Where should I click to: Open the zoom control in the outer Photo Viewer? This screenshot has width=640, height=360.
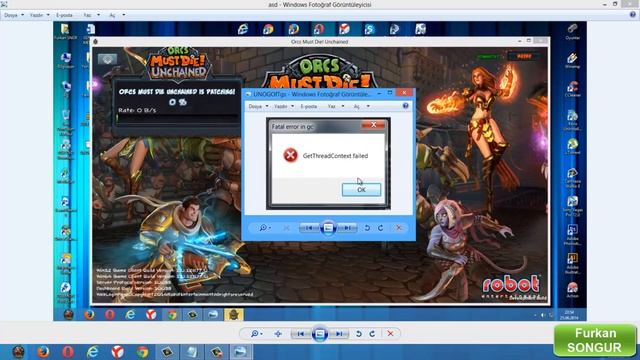[256, 334]
